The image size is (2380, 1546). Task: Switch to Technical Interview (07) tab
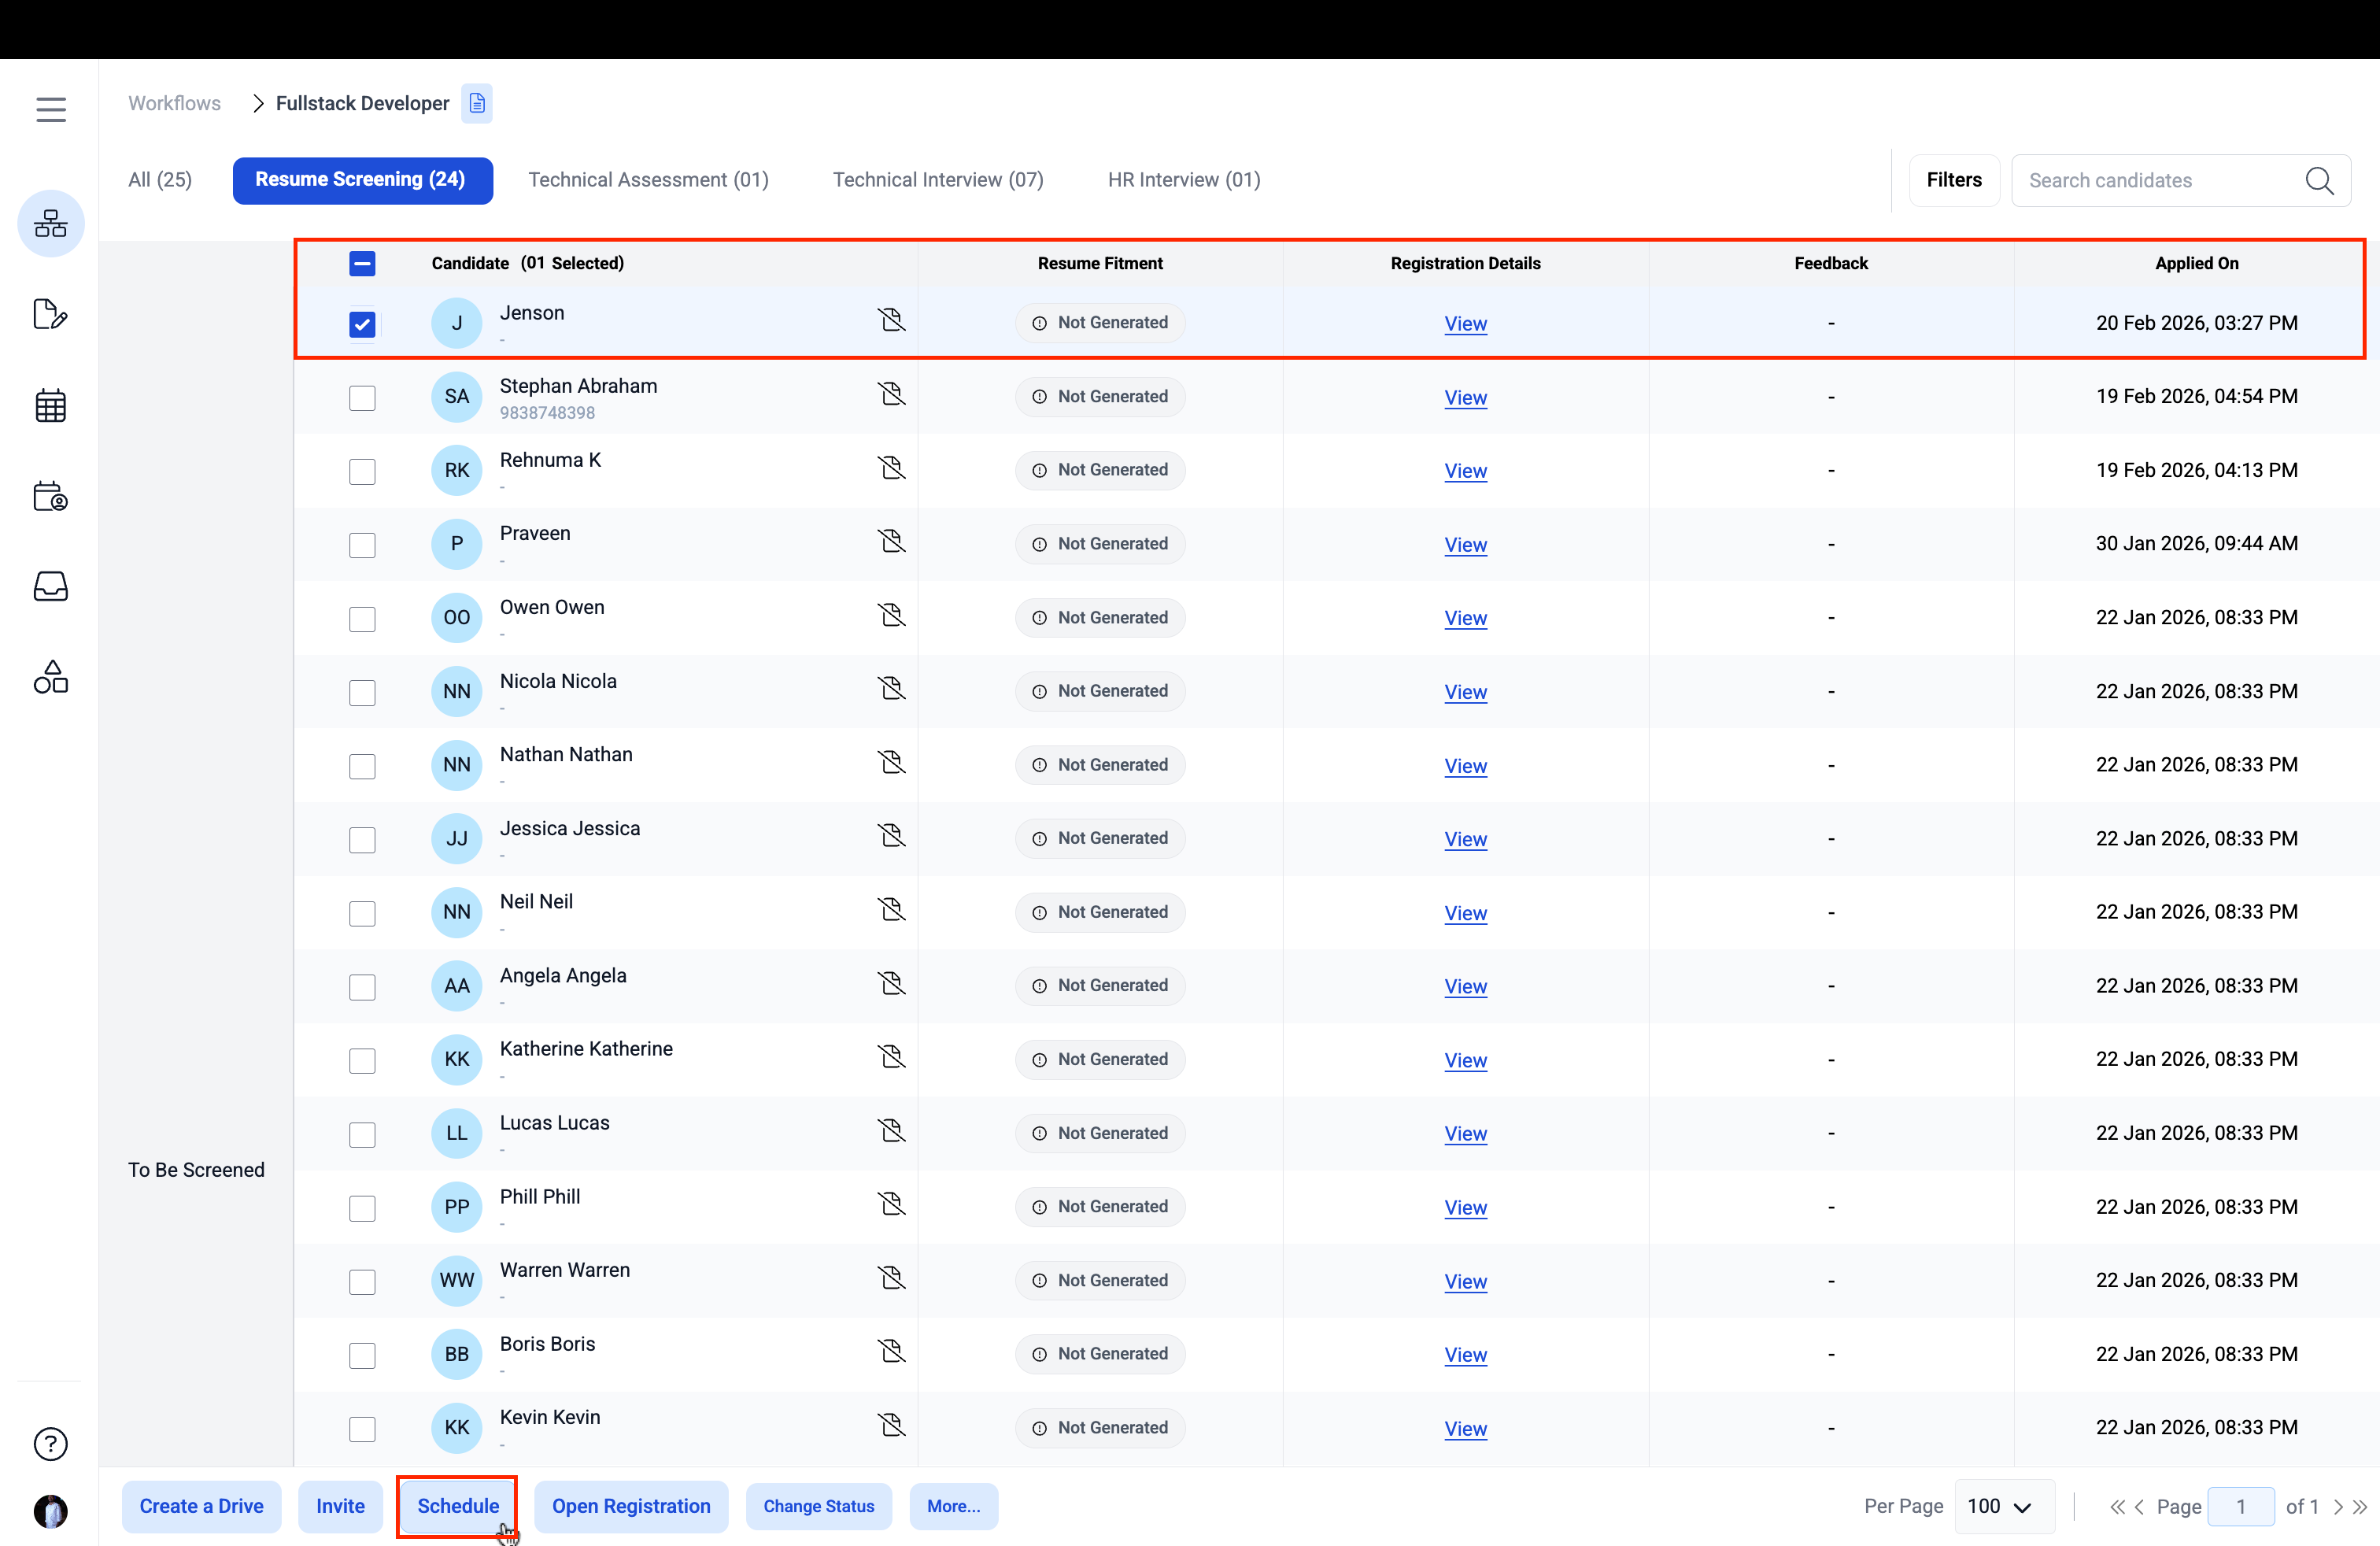[x=938, y=180]
